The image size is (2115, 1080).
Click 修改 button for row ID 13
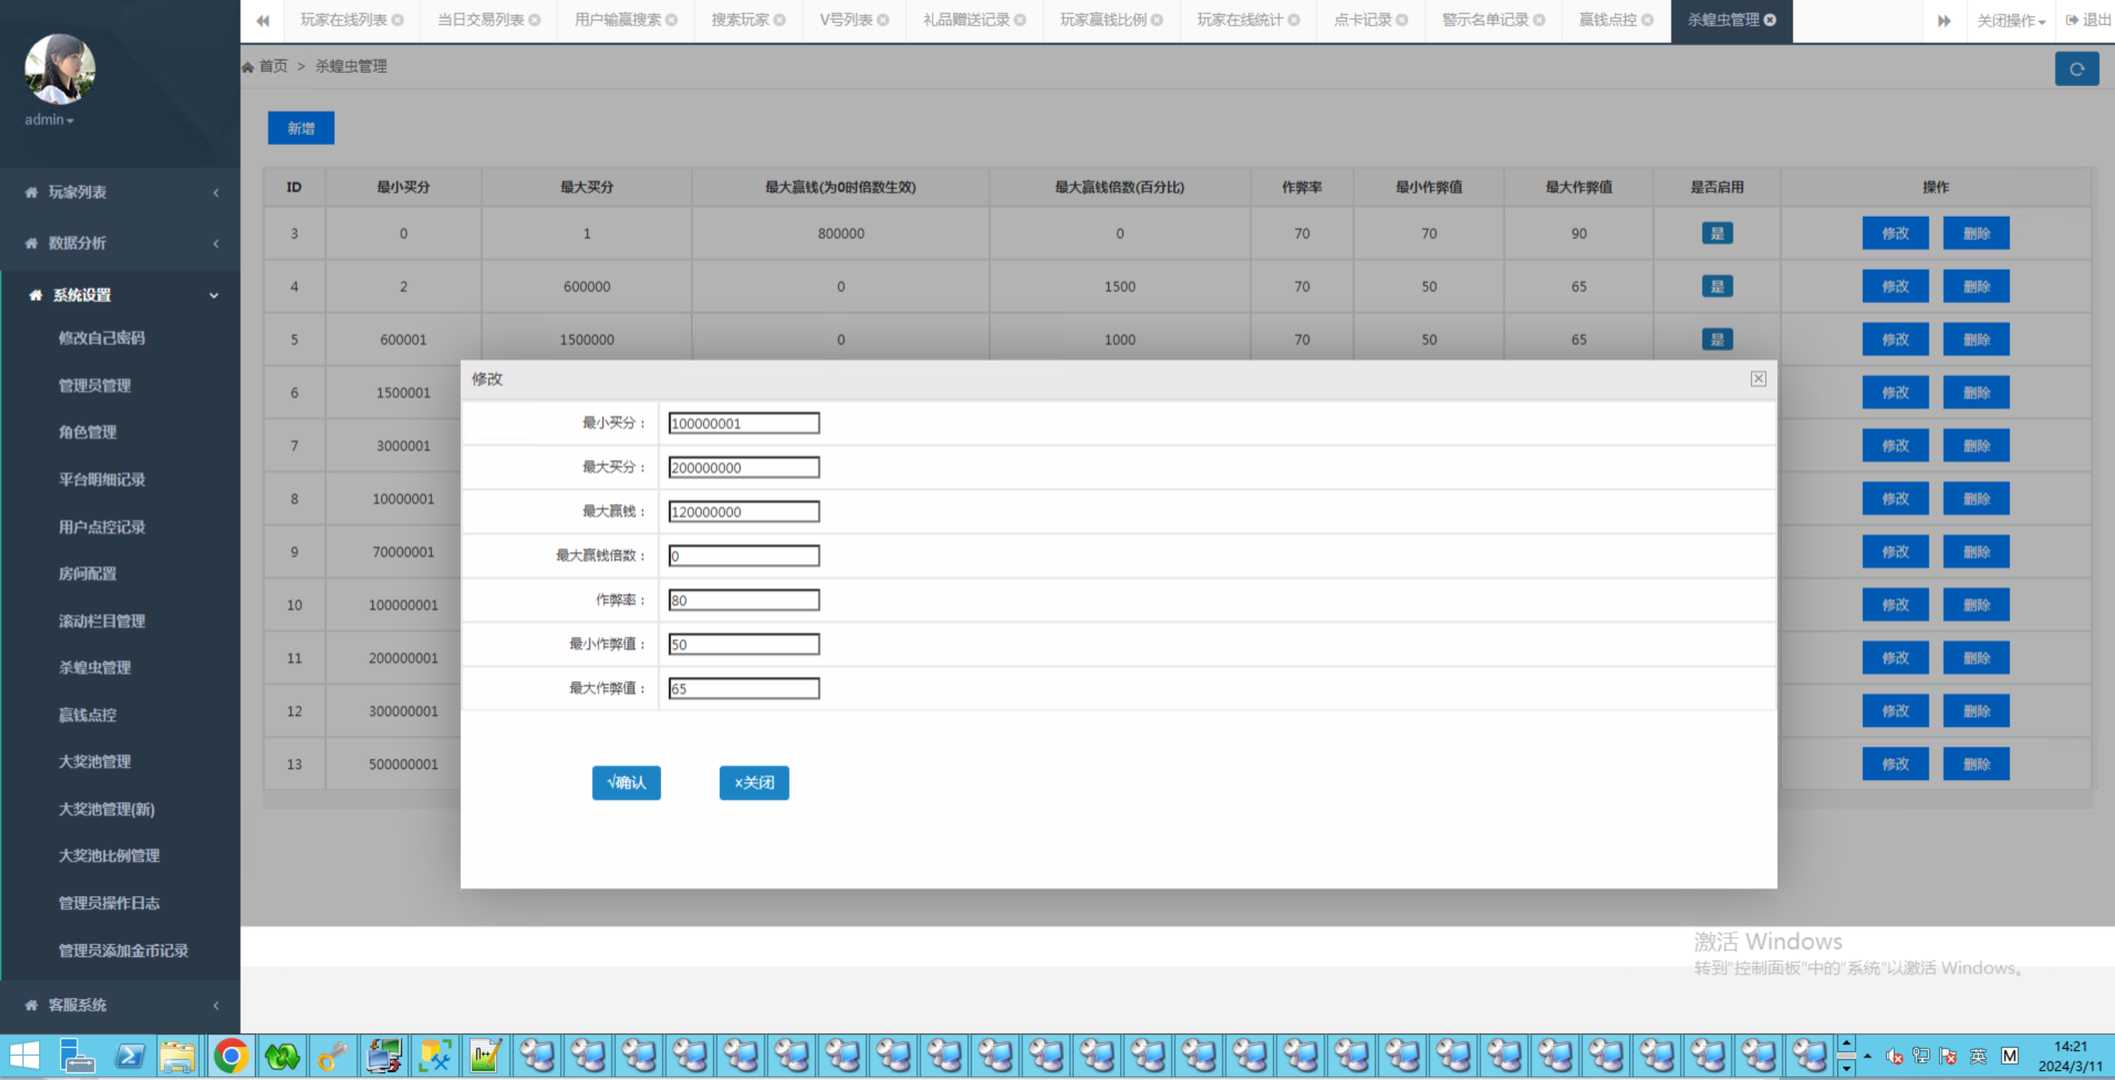pos(1894,764)
